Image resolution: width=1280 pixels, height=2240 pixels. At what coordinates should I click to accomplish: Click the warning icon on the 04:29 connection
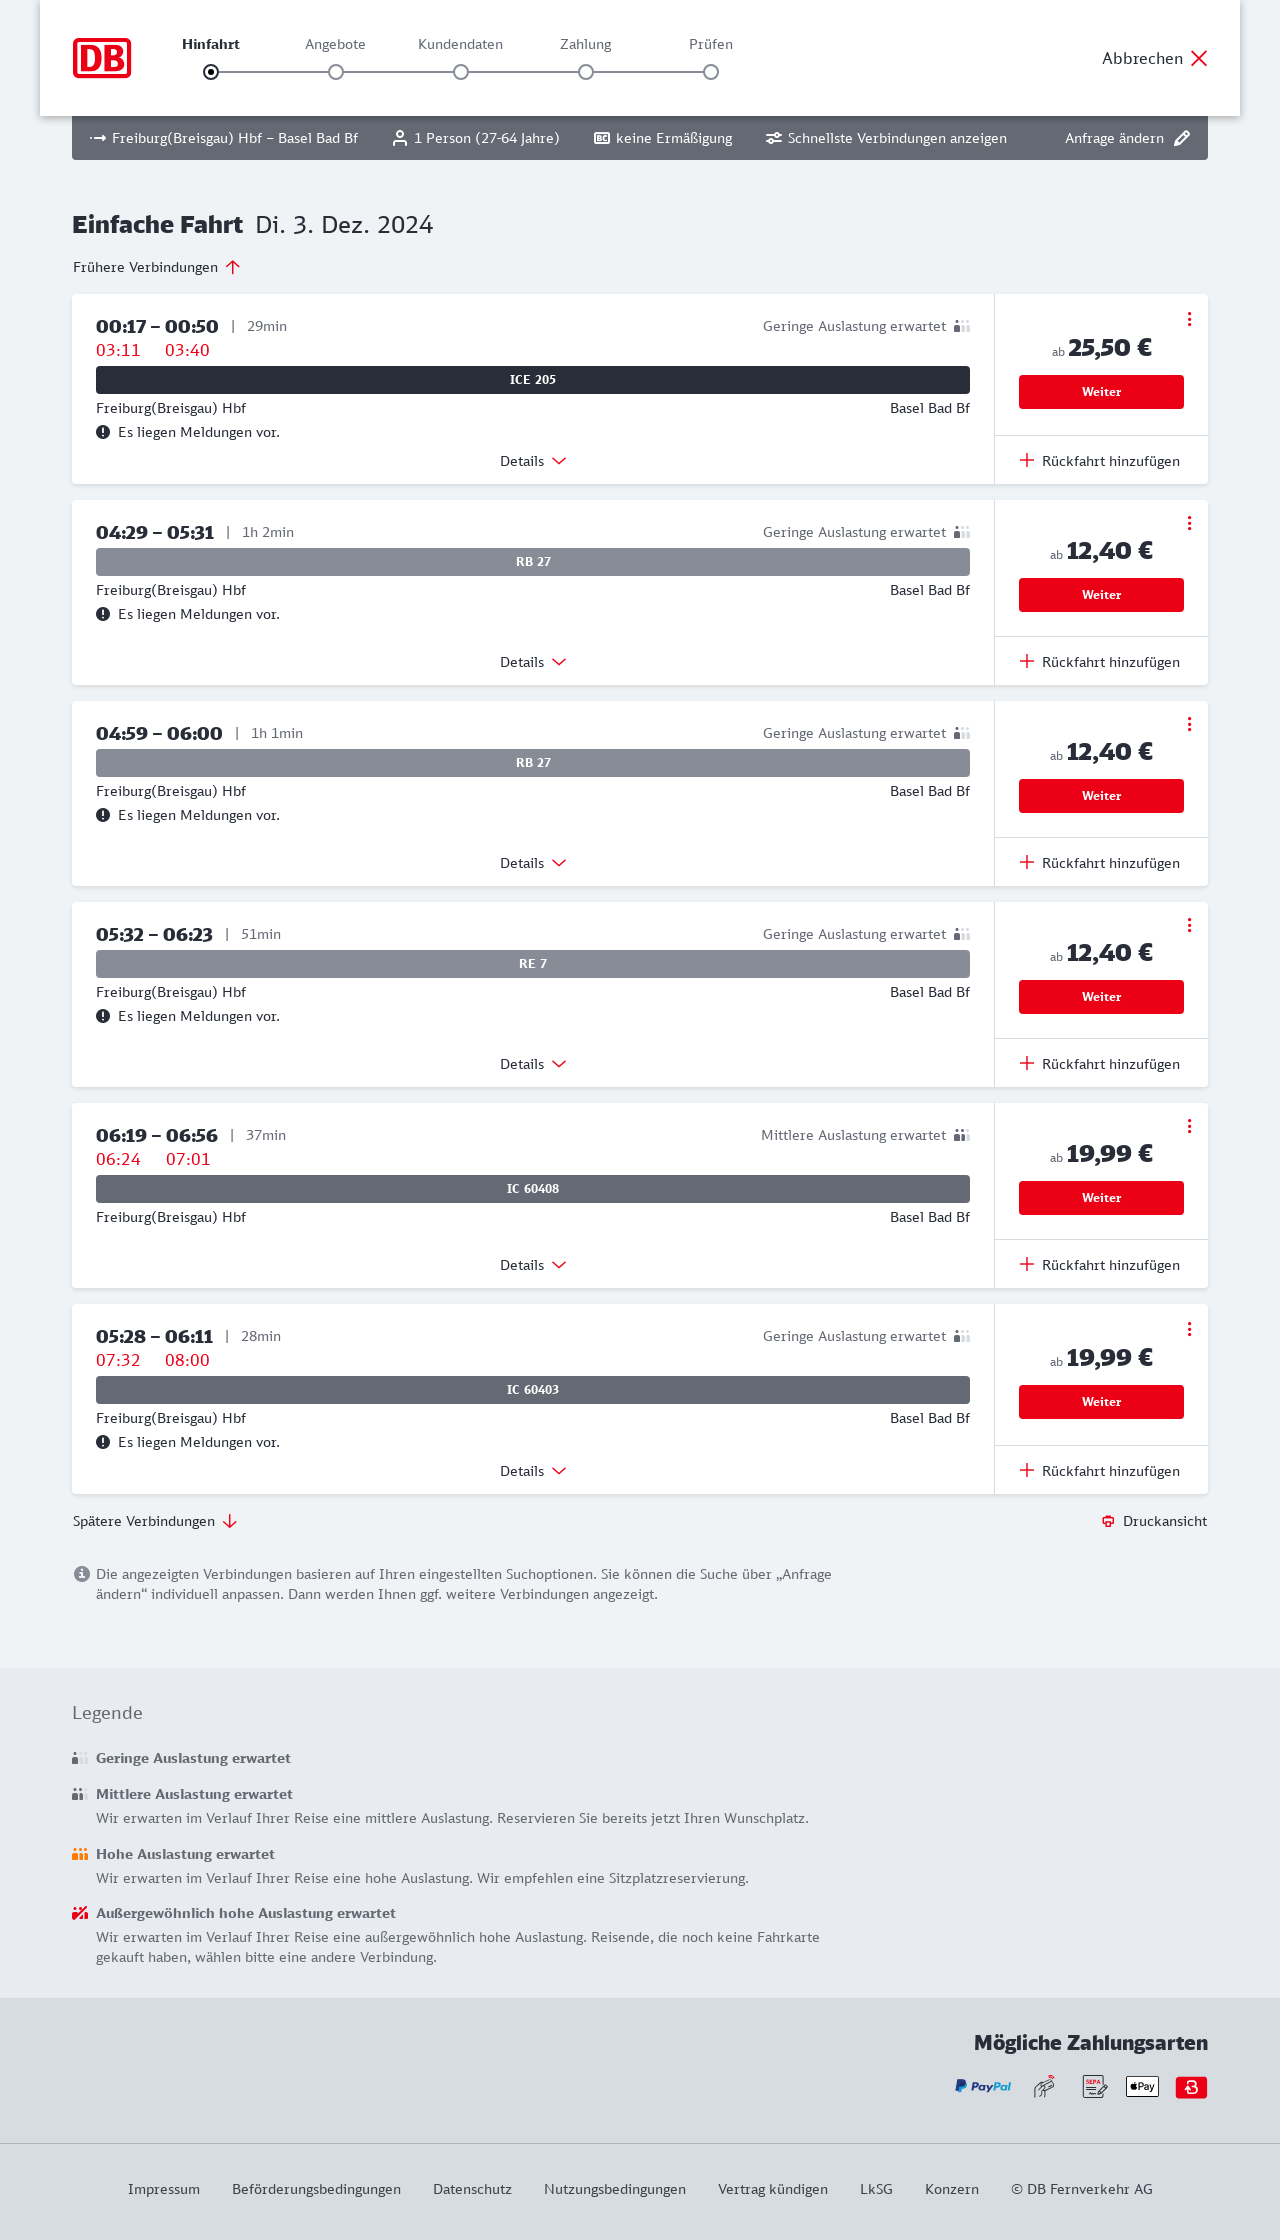pyautogui.click(x=103, y=614)
